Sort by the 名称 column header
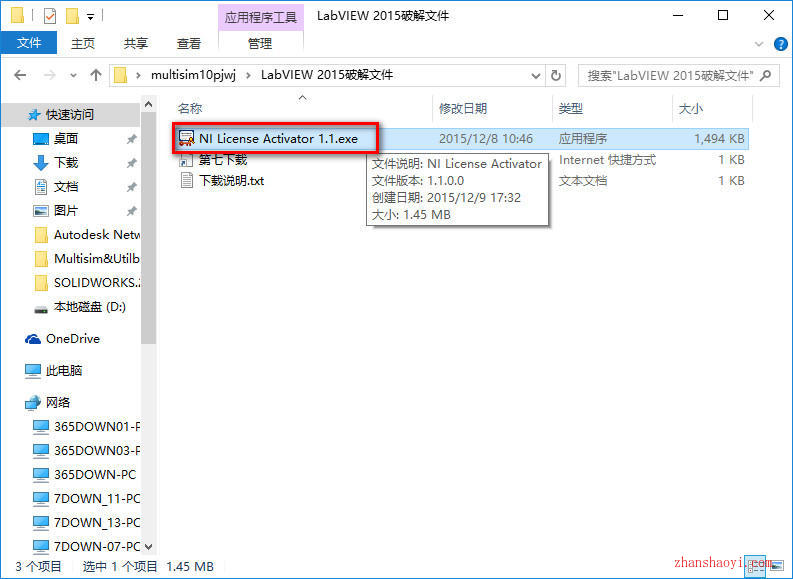The width and height of the screenshot is (793, 579). tap(190, 108)
